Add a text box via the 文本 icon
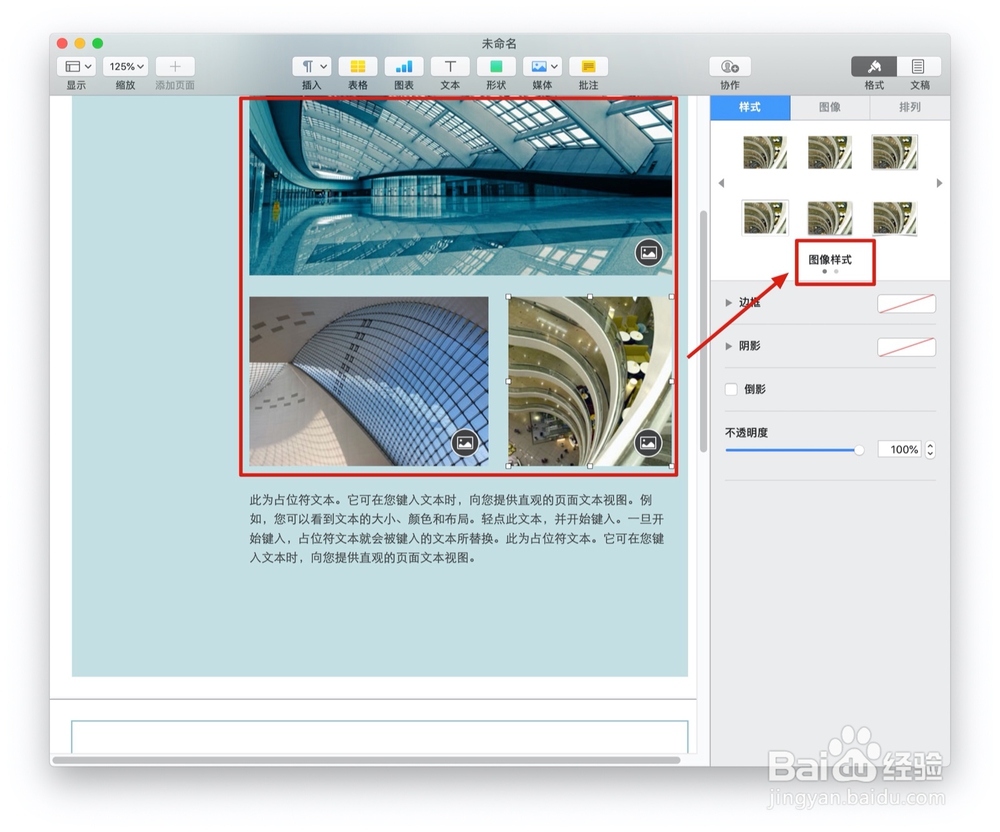Image resolution: width=1000 pixels, height=832 pixels. pyautogui.click(x=449, y=68)
